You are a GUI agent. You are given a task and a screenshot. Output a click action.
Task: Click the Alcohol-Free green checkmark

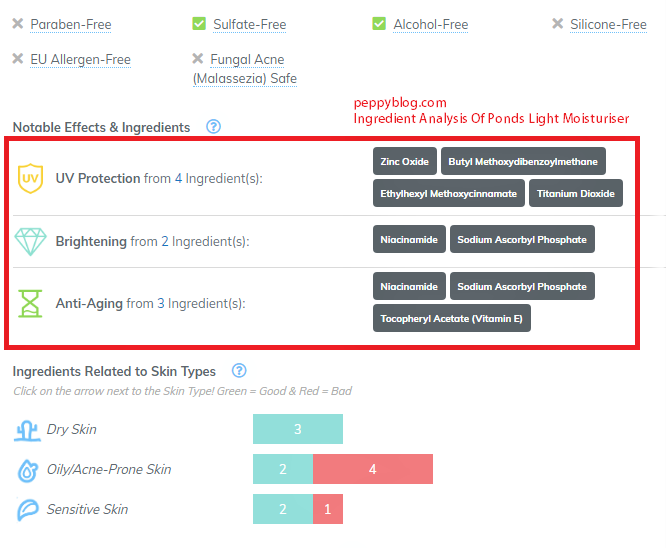coord(379,24)
